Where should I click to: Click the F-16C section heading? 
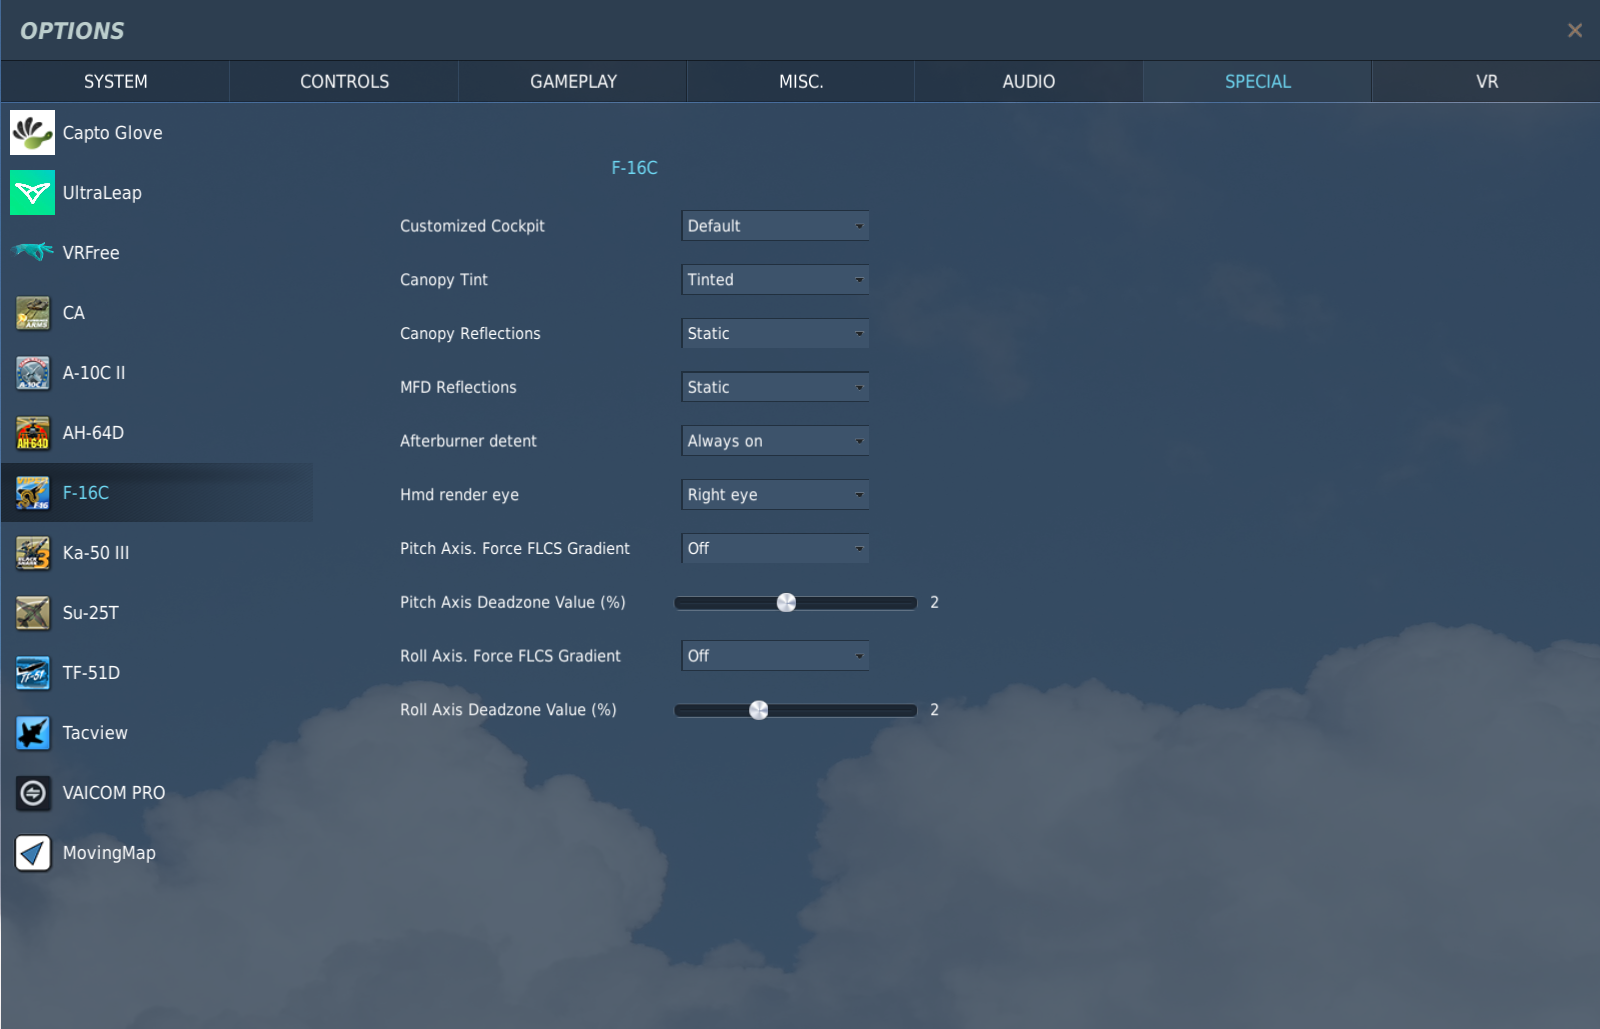(634, 168)
